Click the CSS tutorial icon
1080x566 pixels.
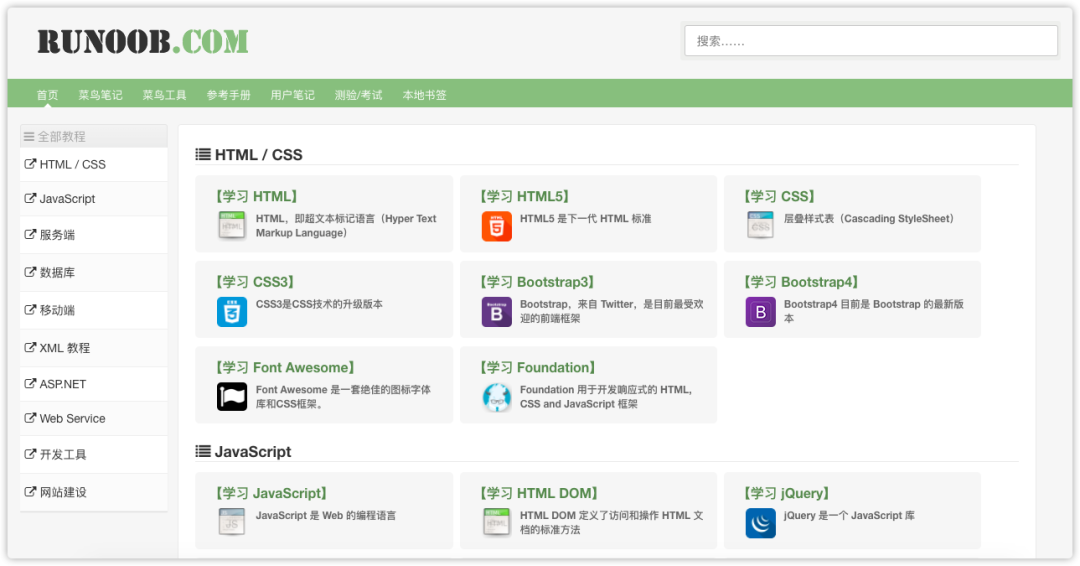(760, 226)
